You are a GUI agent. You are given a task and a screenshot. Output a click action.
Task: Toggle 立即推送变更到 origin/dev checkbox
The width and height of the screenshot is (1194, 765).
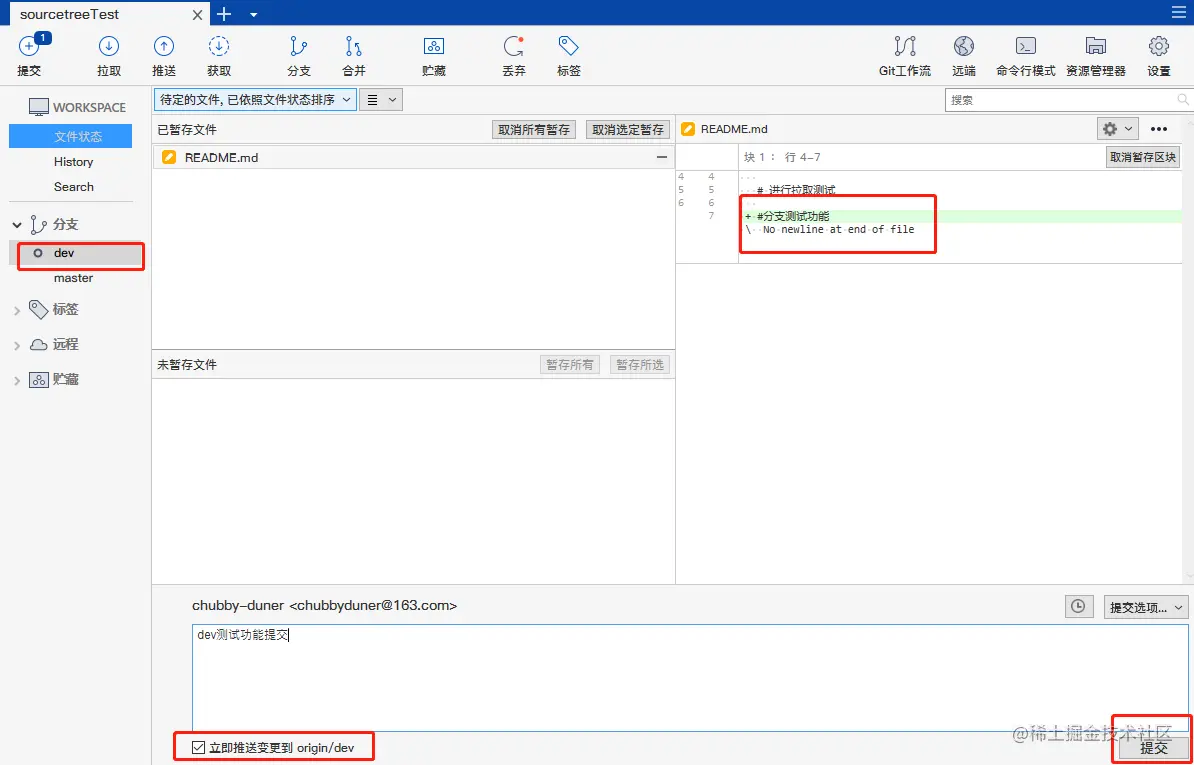[199, 747]
